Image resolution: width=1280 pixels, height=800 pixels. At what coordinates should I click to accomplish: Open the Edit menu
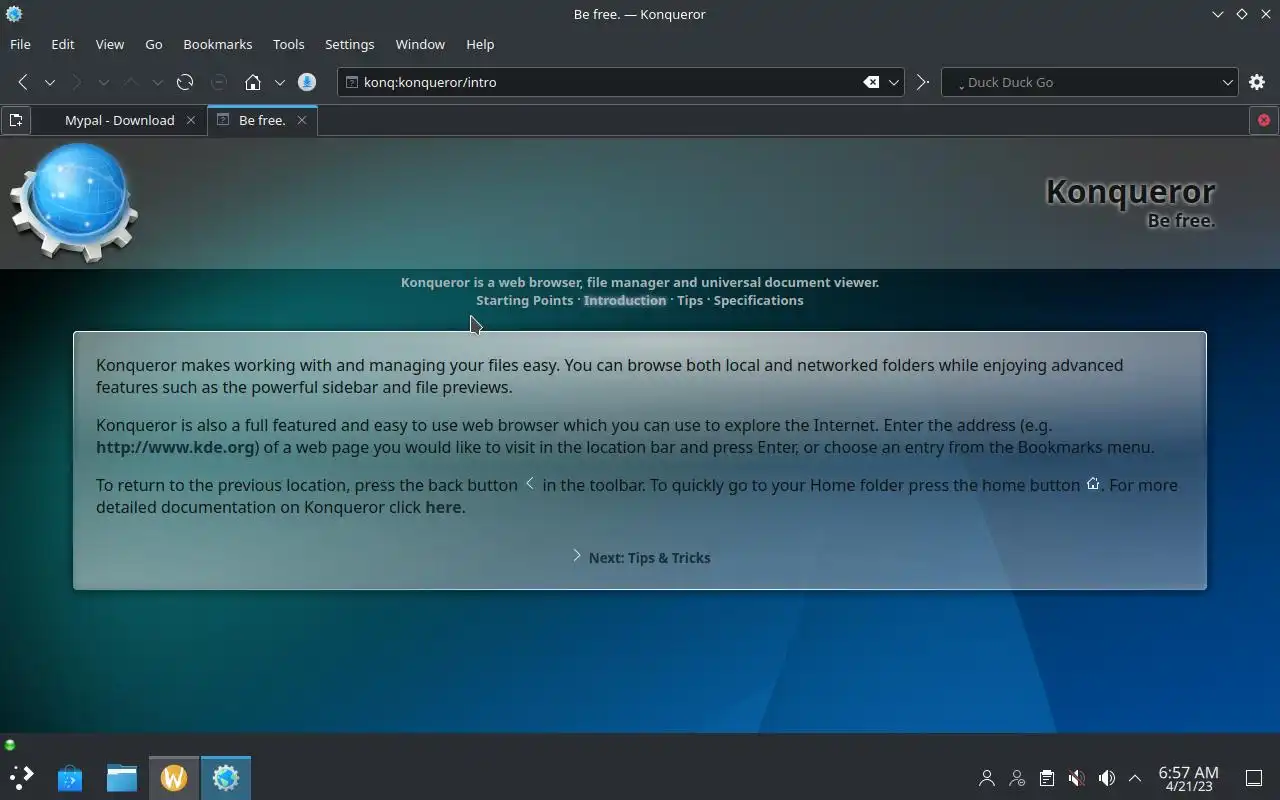point(63,44)
